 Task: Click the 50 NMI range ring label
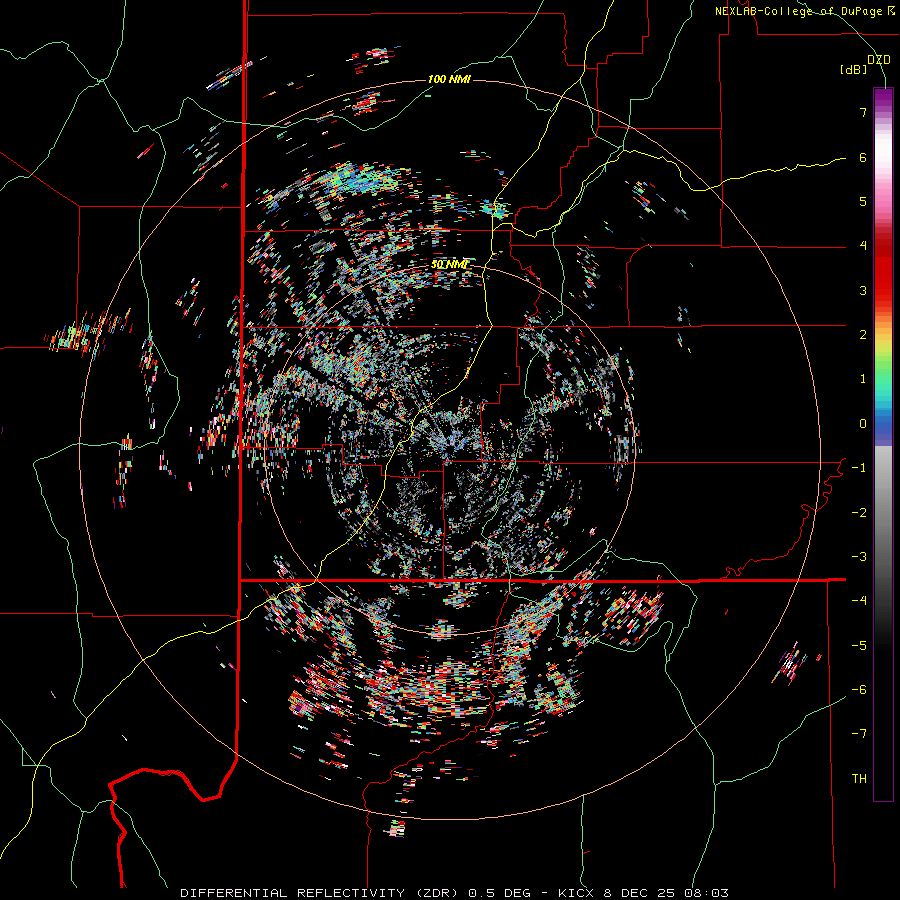pos(449,265)
